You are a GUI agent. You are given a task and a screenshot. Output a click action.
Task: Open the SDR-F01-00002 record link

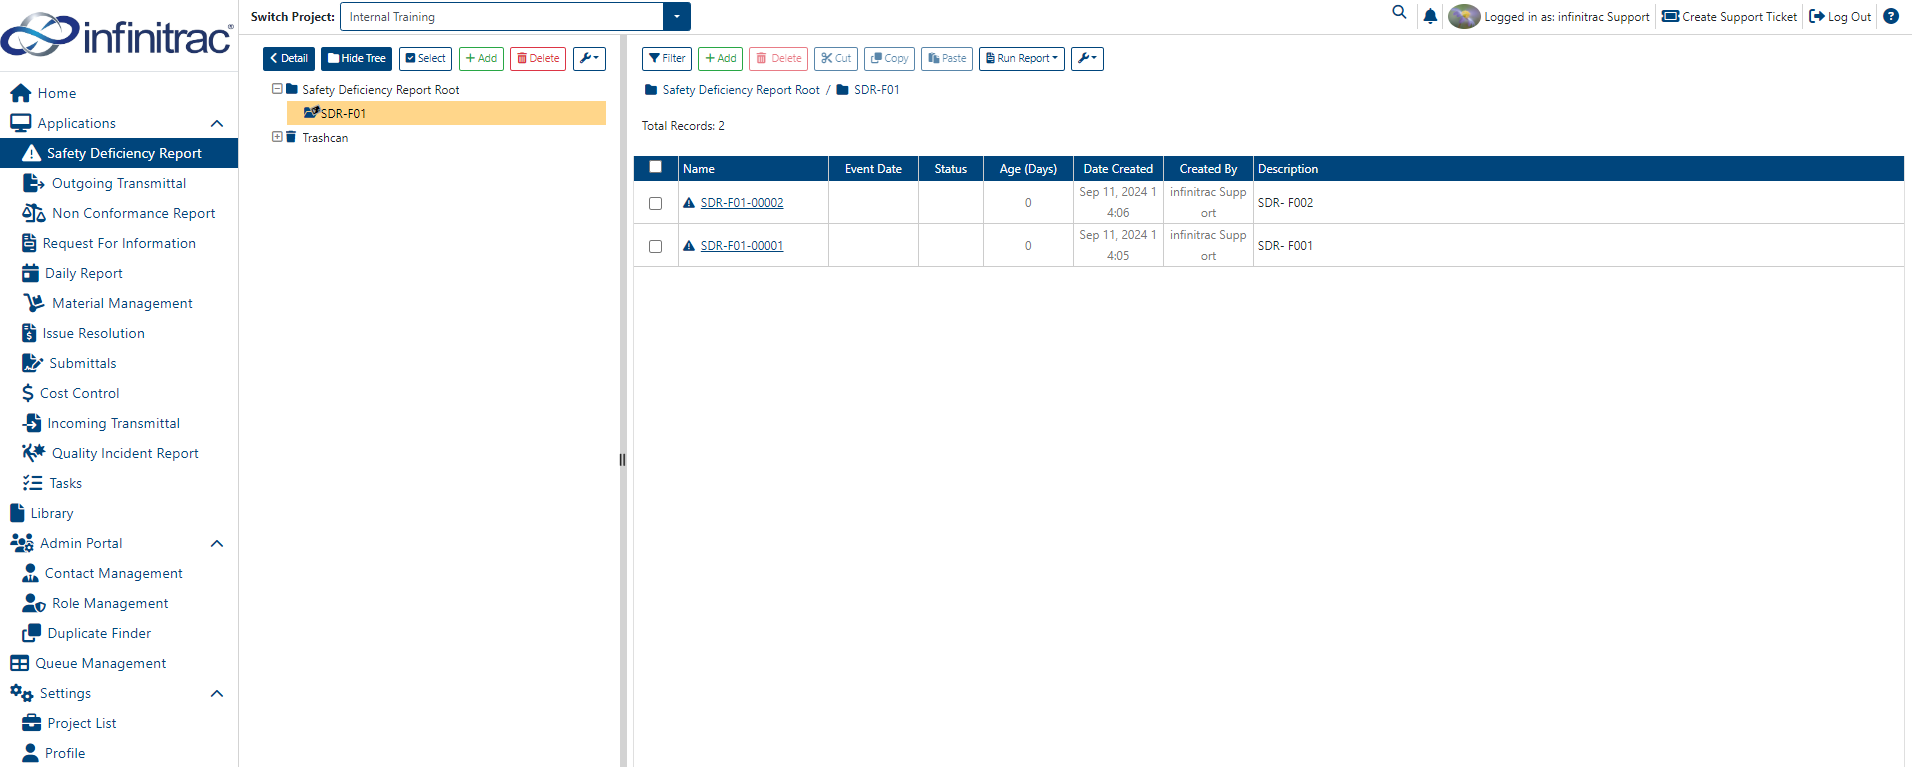(742, 203)
